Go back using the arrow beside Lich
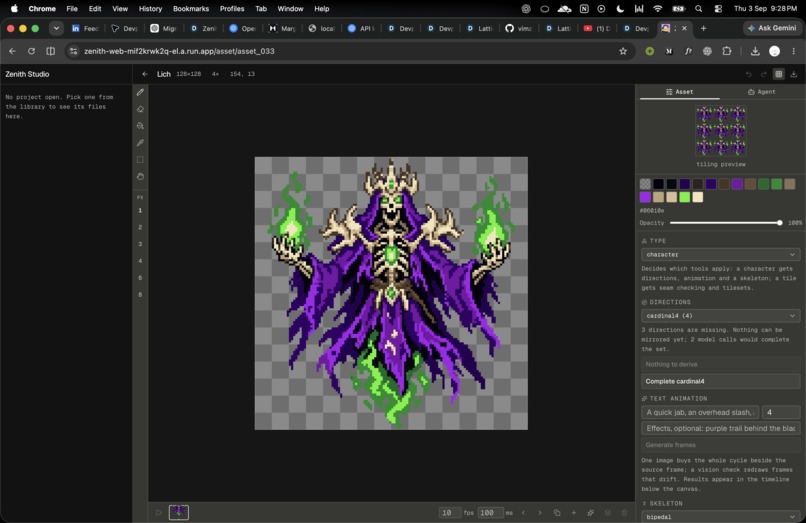The height and width of the screenshot is (523, 806). [145, 74]
